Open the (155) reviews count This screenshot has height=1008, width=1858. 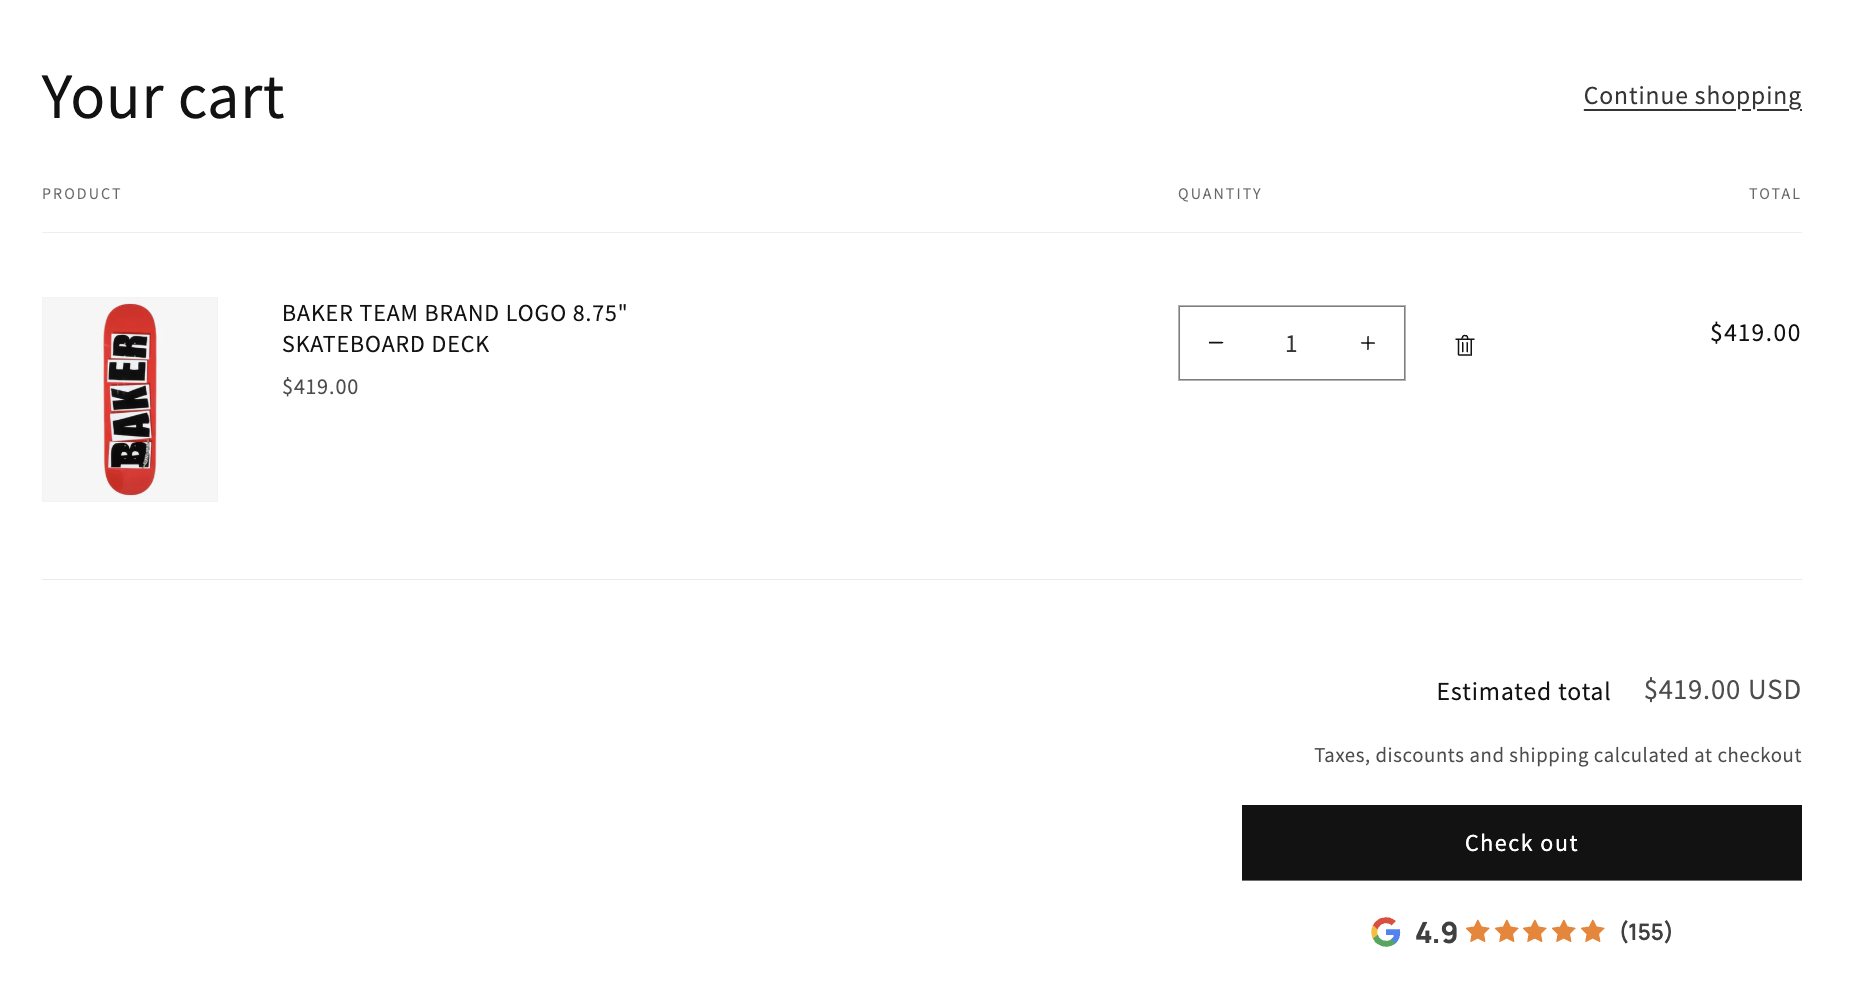click(1646, 932)
